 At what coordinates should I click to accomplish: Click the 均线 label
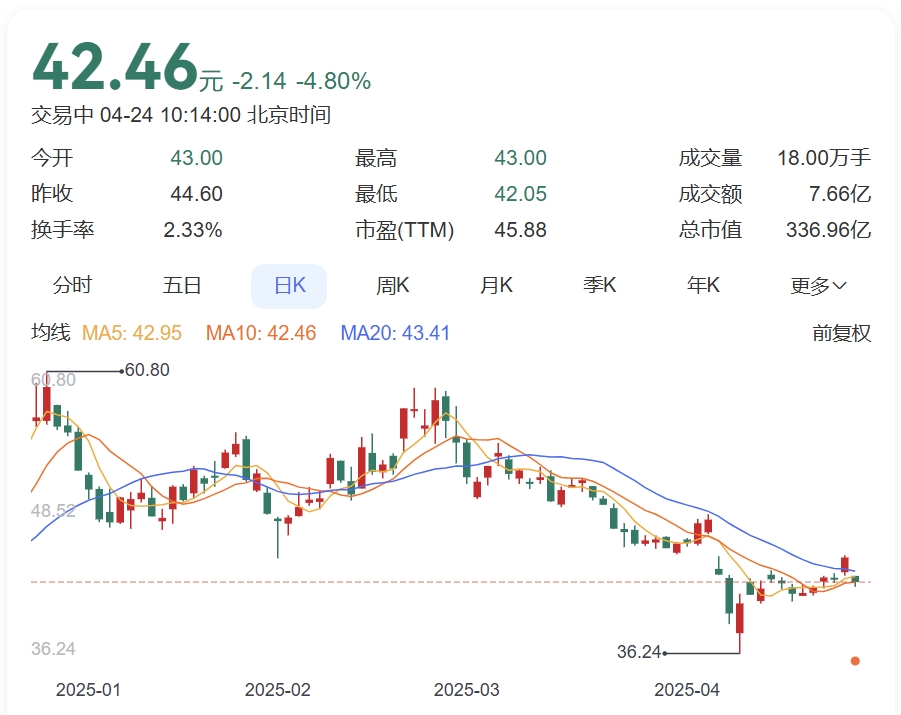[51, 333]
